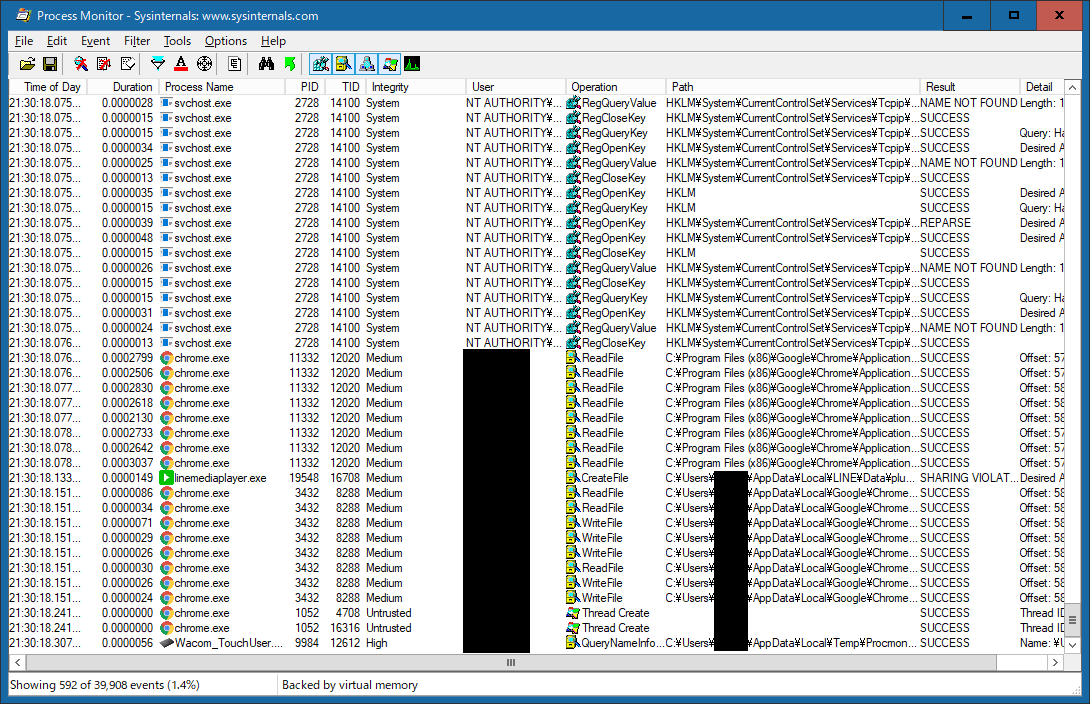Click the Duration column header
Viewport: 1090px width, 704px height.
pos(123,87)
